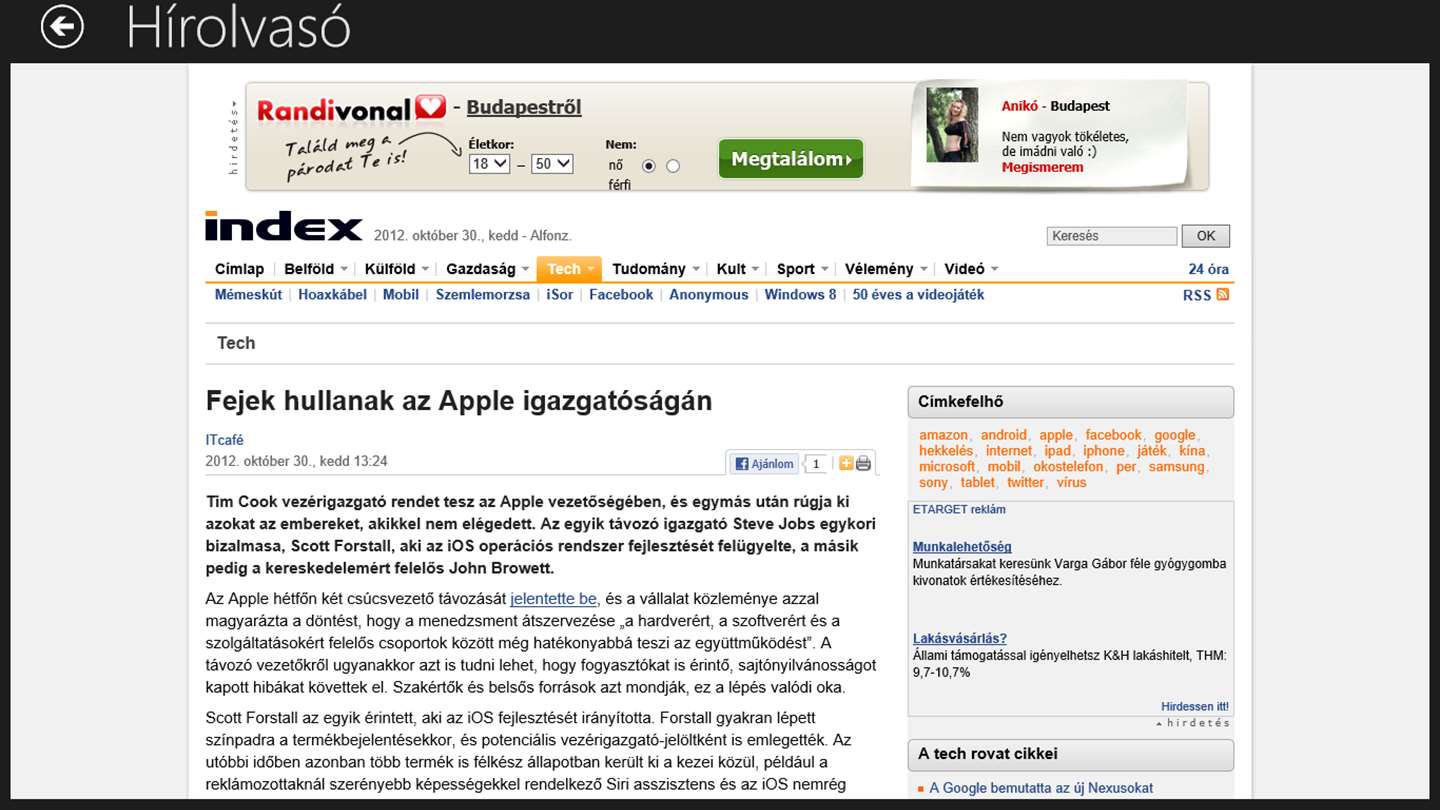This screenshot has width=1440, height=810.
Task: Open the Munkalehetőség ad link
Action: [x=962, y=547]
